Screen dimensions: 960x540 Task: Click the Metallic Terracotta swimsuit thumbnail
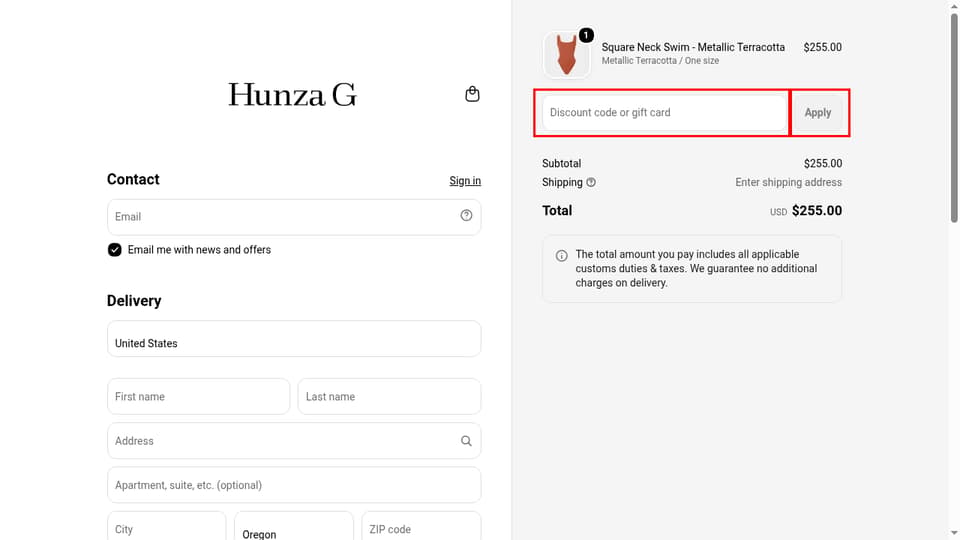566,55
